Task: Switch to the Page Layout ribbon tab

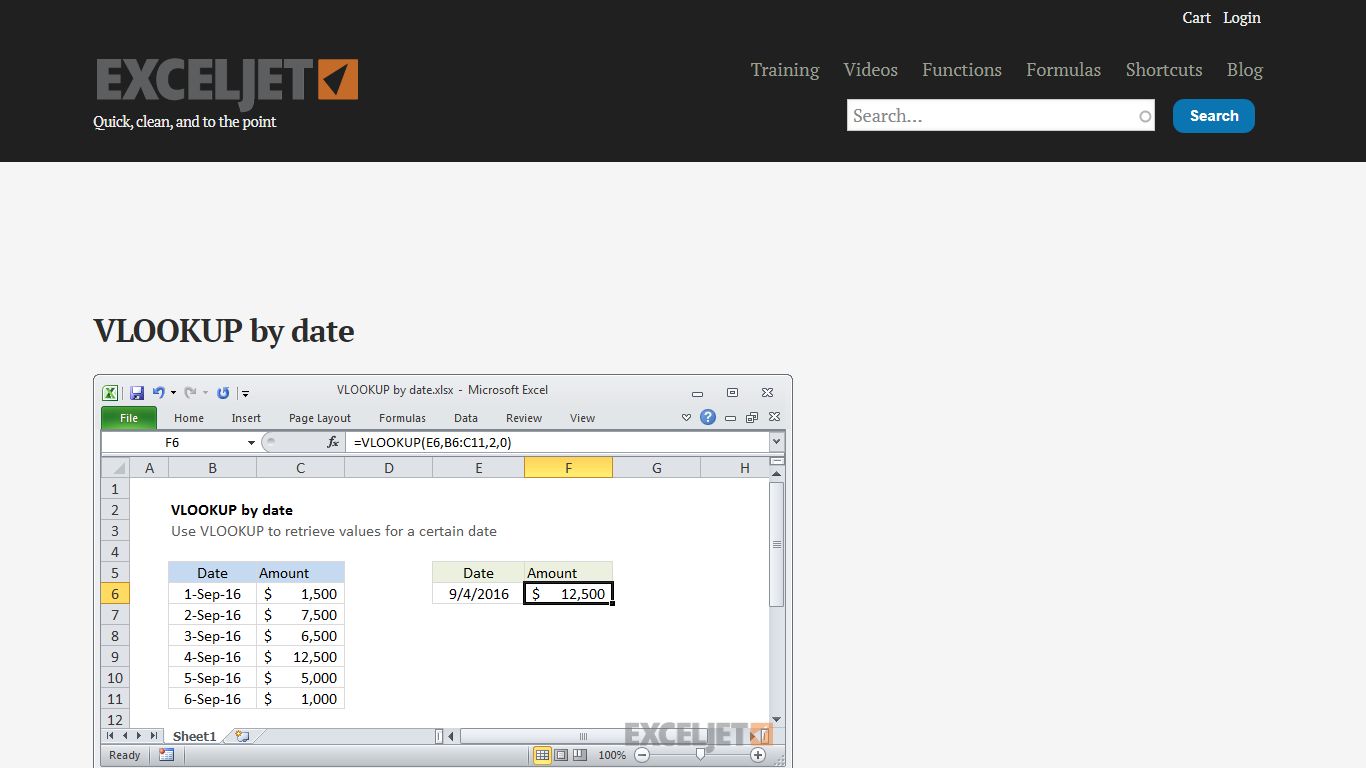Action: [x=320, y=418]
